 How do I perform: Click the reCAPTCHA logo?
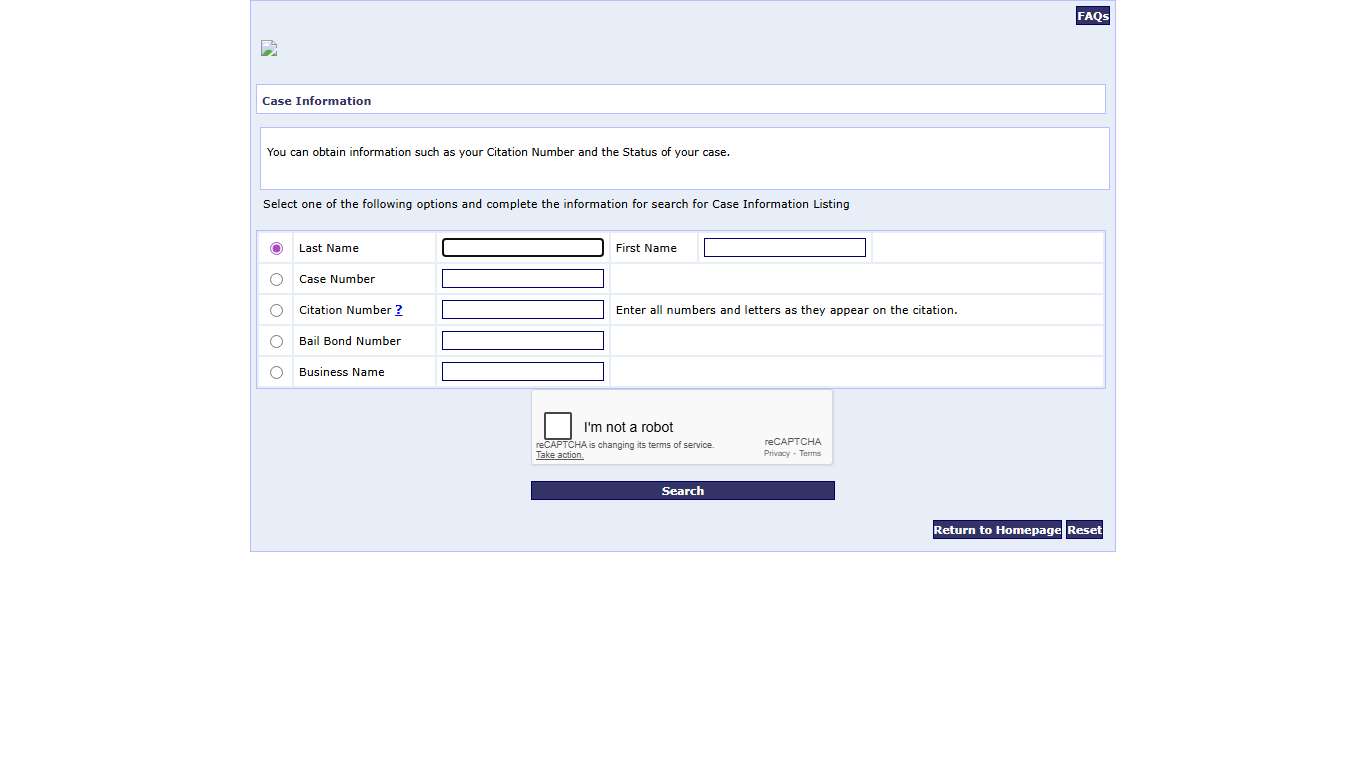(x=793, y=441)
